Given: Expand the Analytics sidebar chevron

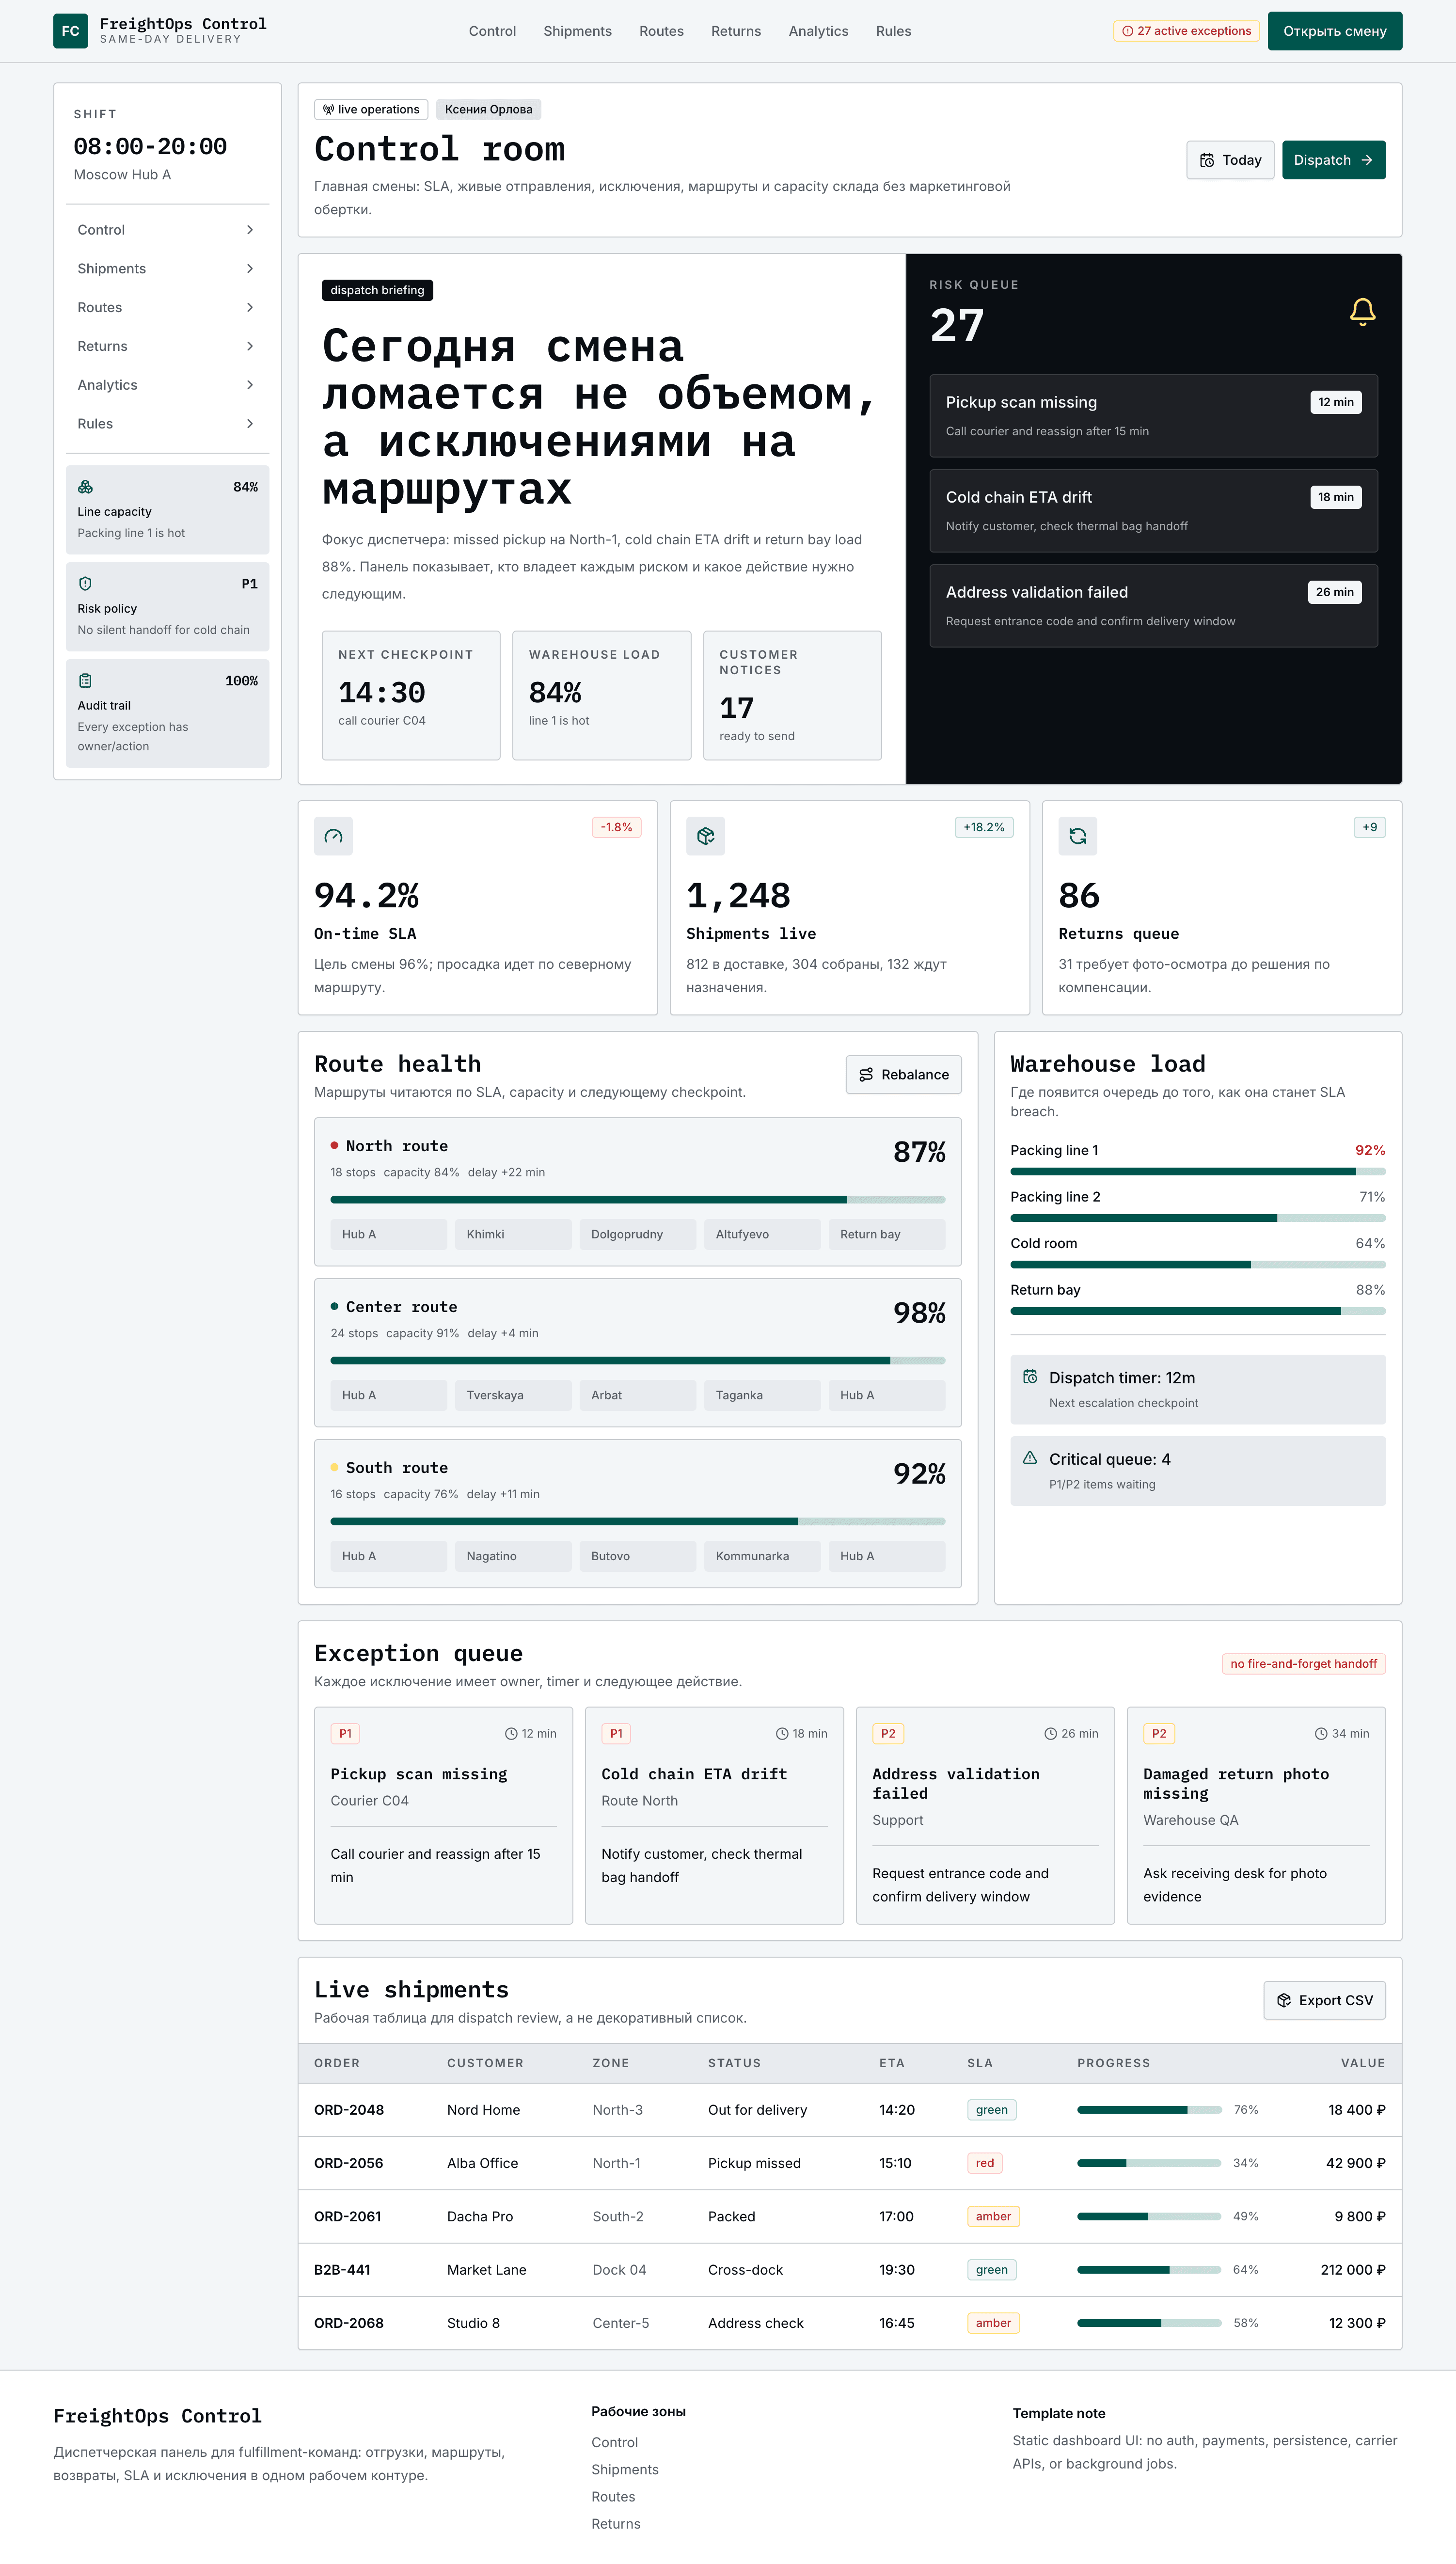Looking at the screenshot, I should click(x=250, y=385).
